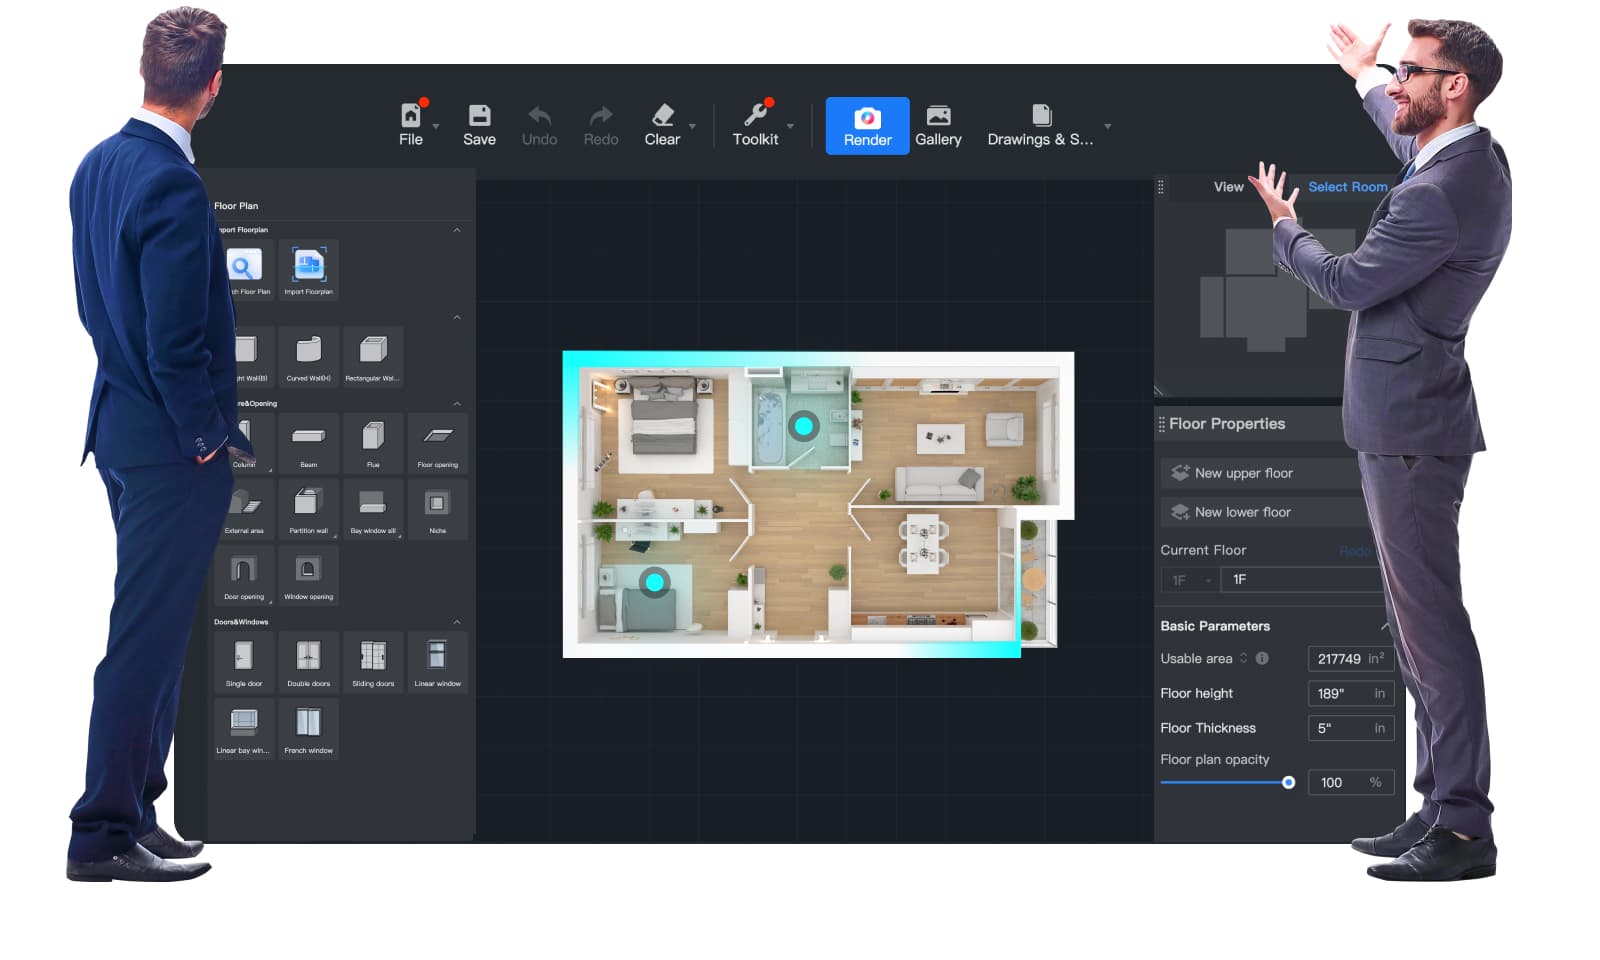This screenshot has width=1600, height=960.
Task: Select the Rectangular Wall tool
Action: (x=373, y=356)
